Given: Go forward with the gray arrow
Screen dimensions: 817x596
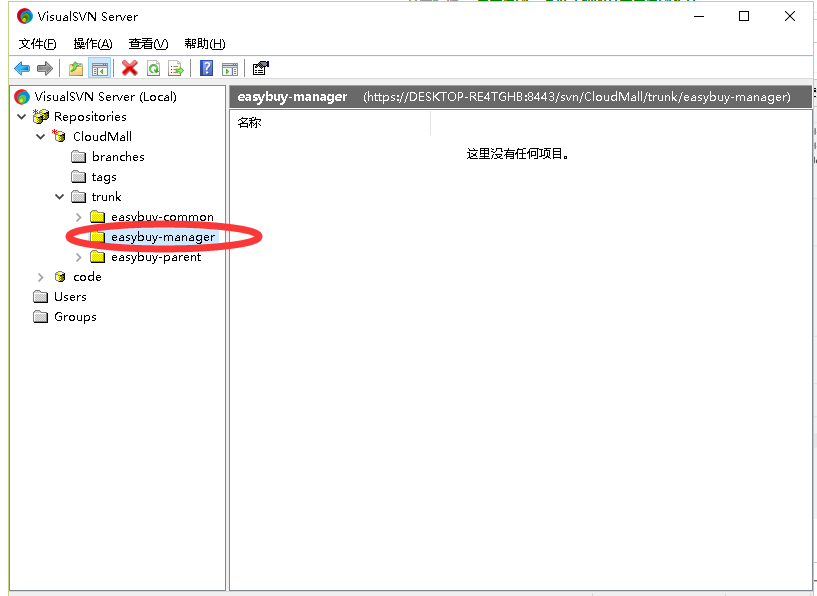Looking at the screenshot, I should [45, 68].
